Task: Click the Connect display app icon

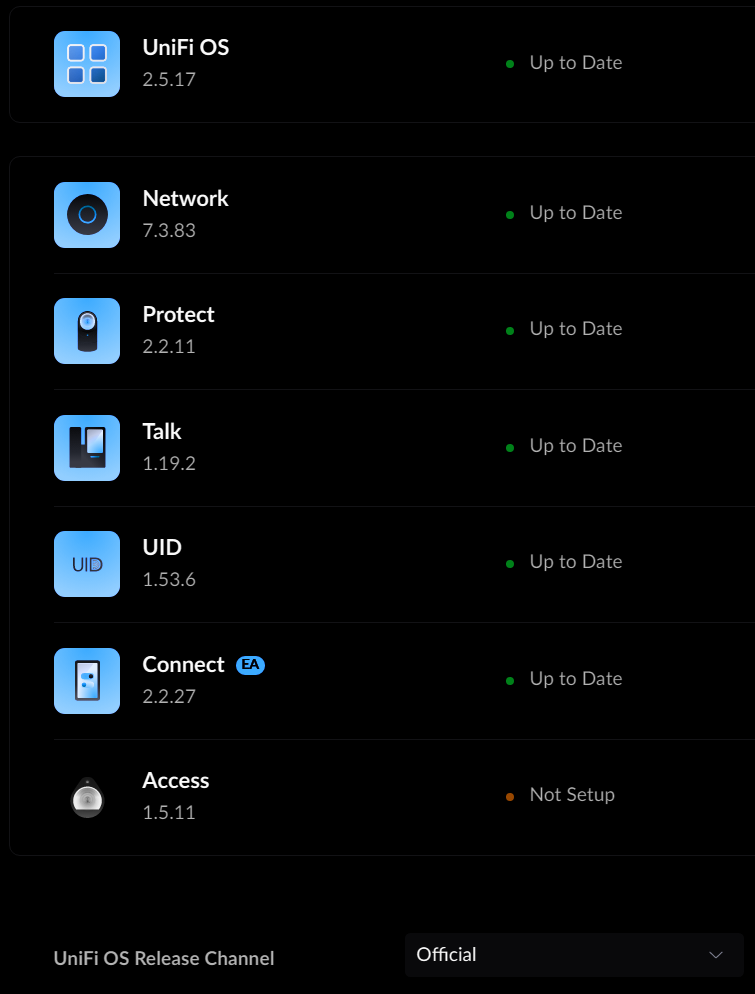Action: 86,681
